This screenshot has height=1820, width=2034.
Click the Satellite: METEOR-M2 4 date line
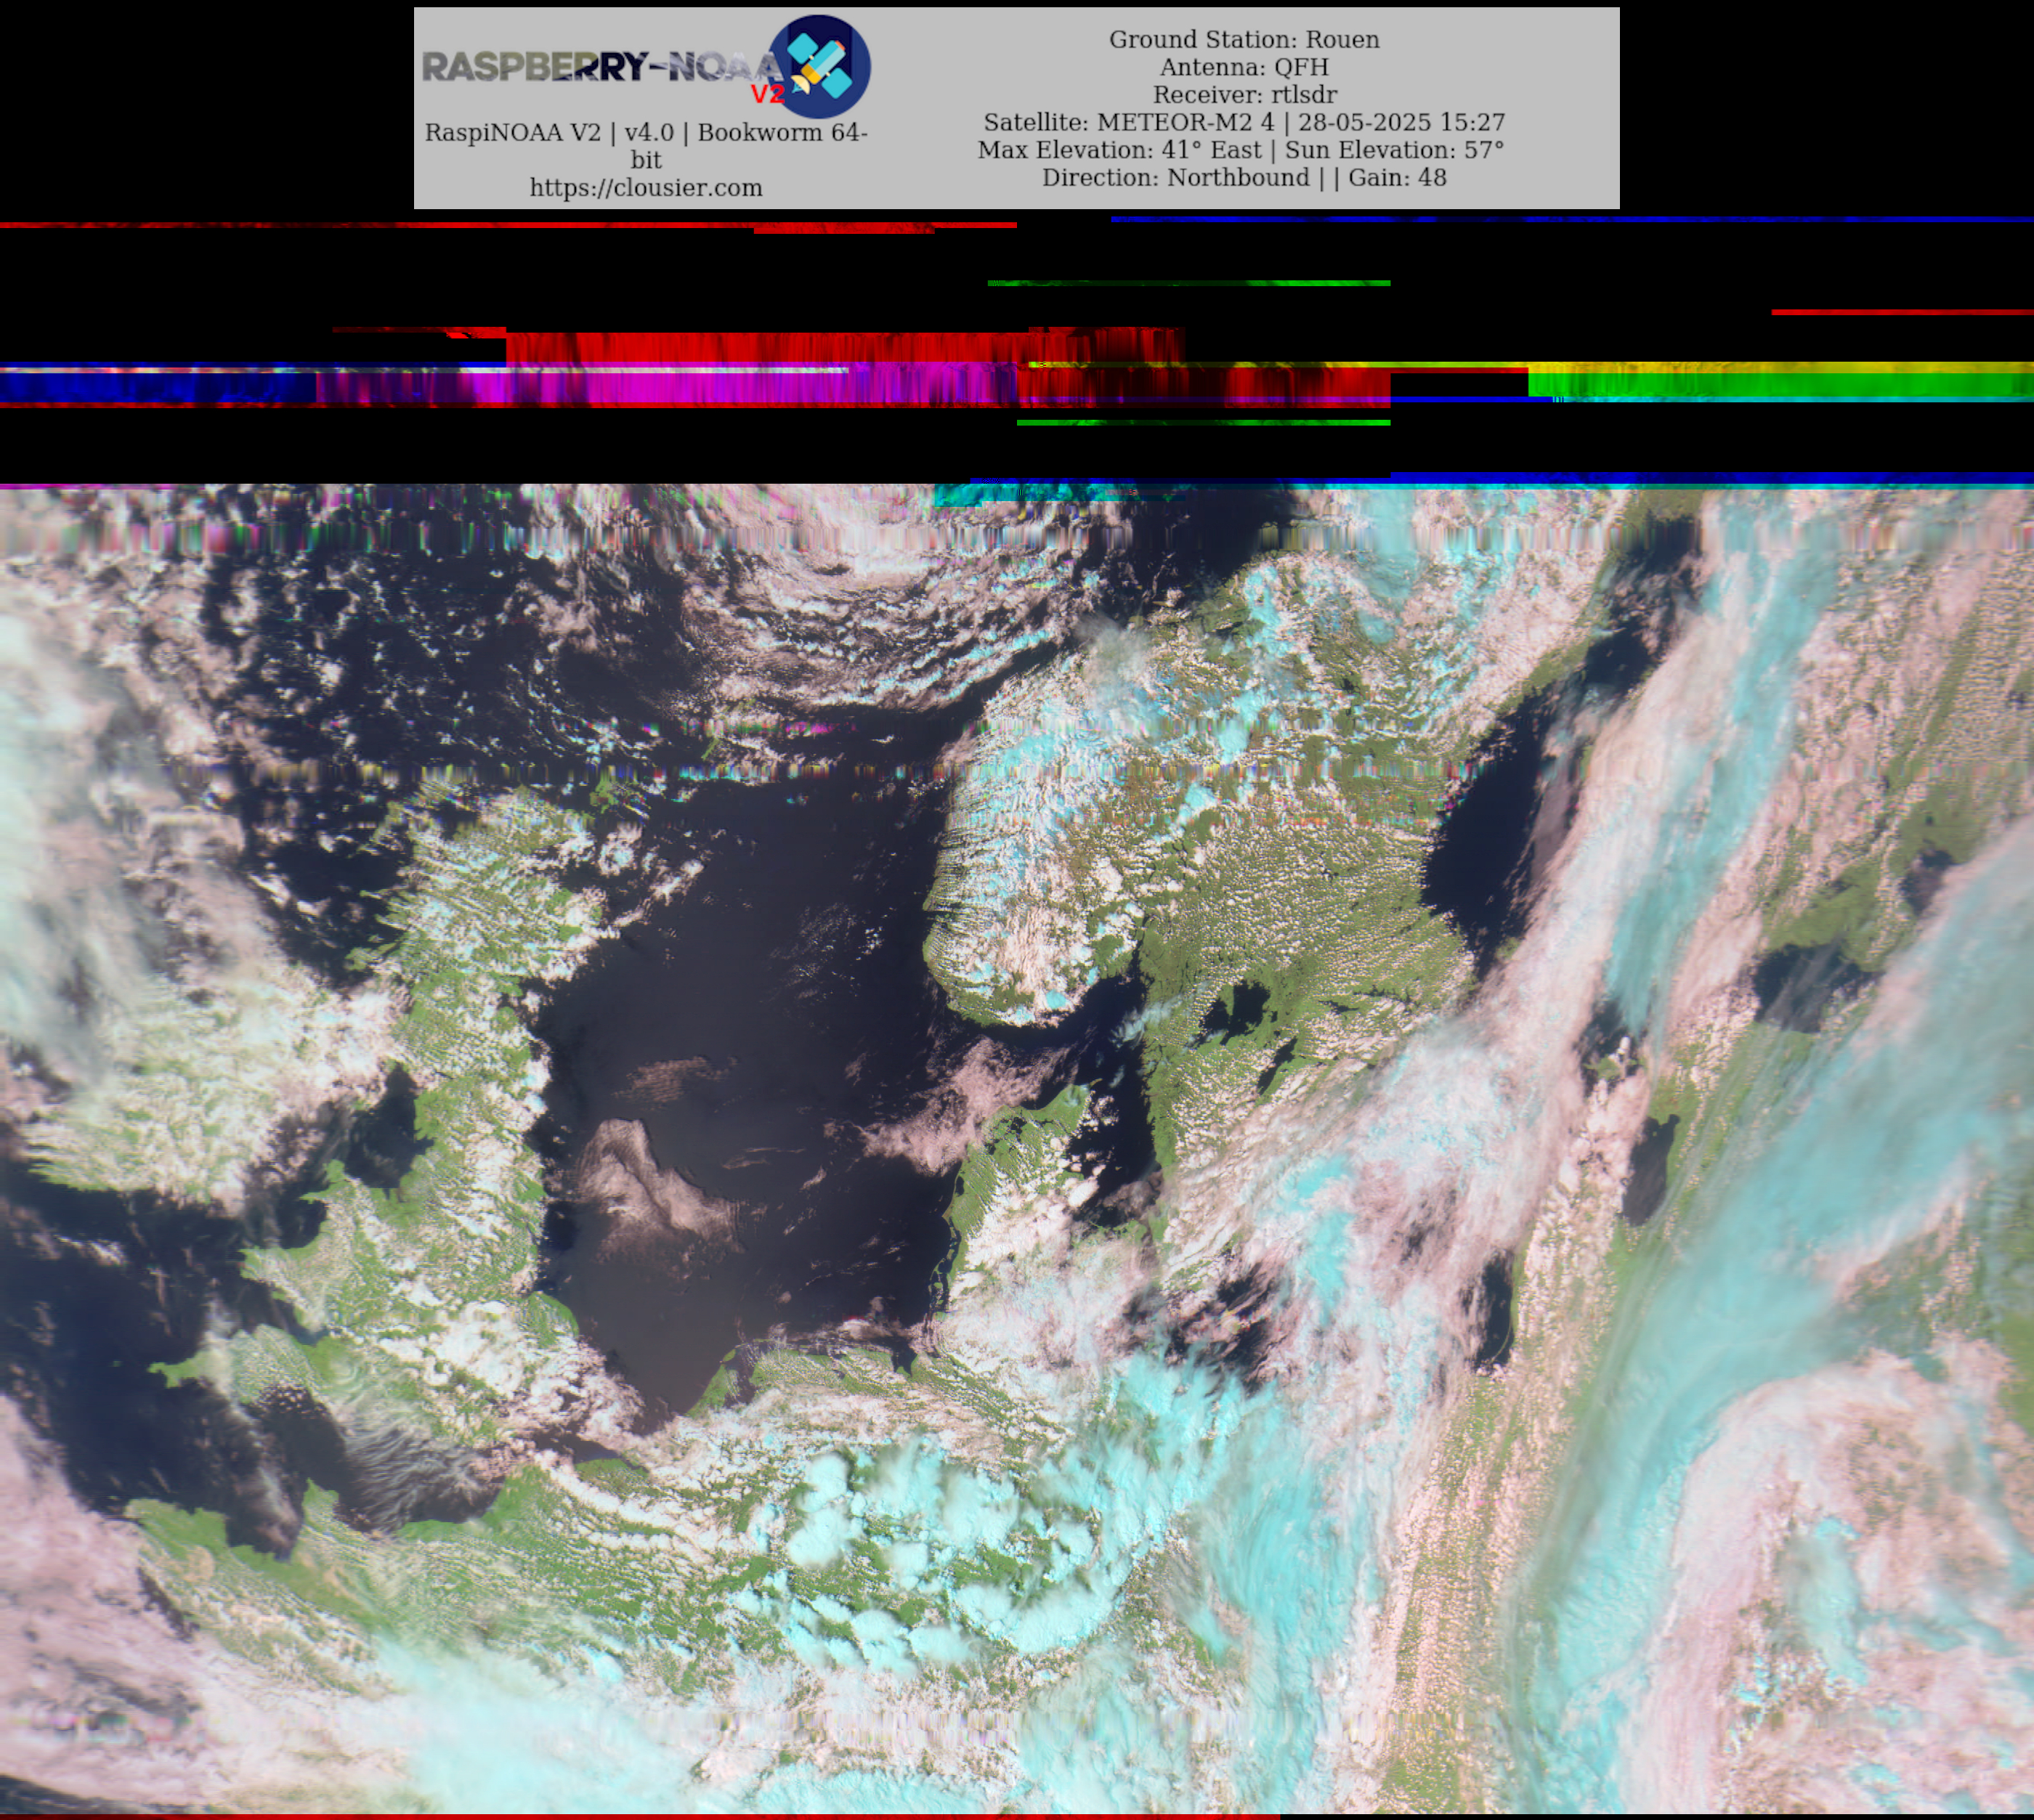pos(1244,122)
